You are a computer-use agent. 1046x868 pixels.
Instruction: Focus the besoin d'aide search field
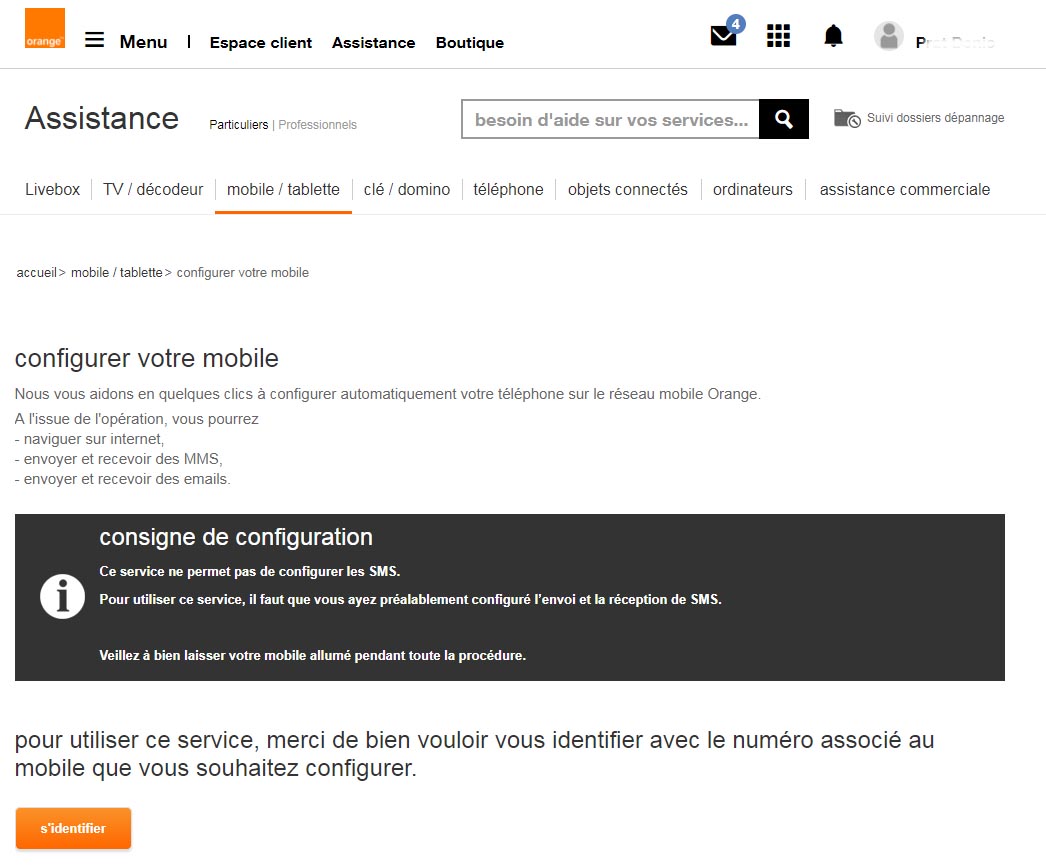(x=610, y=119)
